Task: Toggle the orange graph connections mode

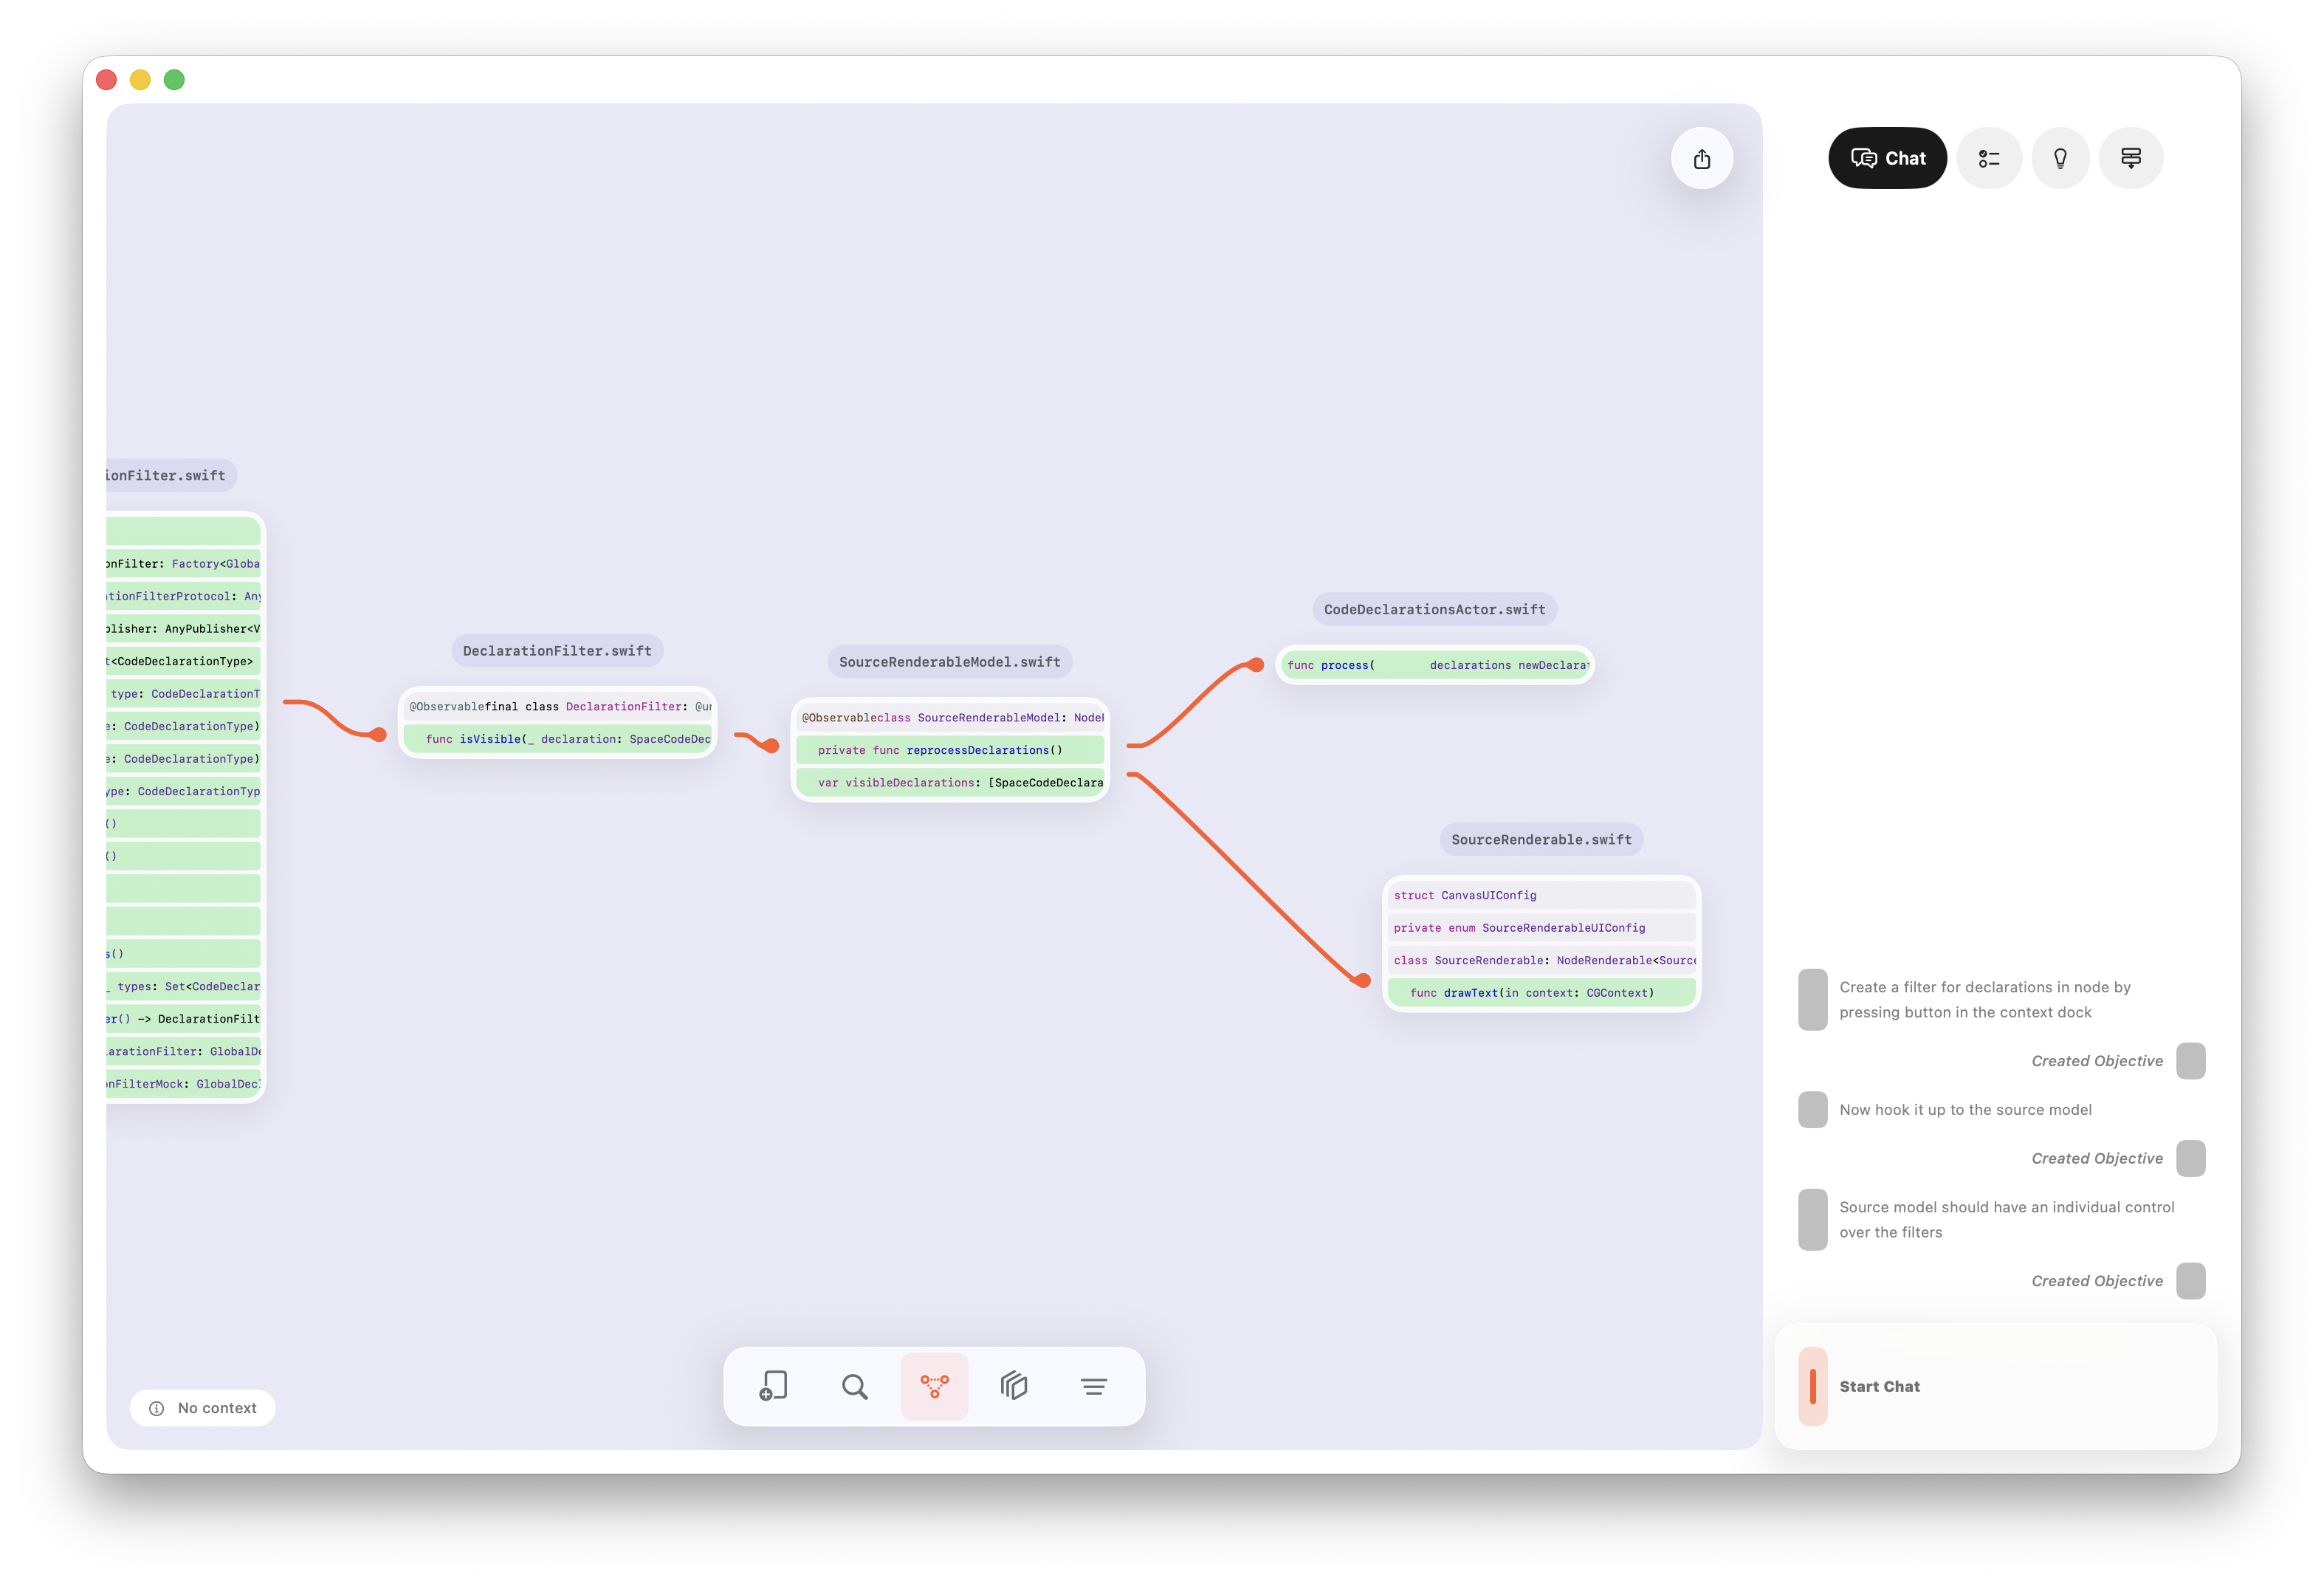Action: coord(934,1386)
